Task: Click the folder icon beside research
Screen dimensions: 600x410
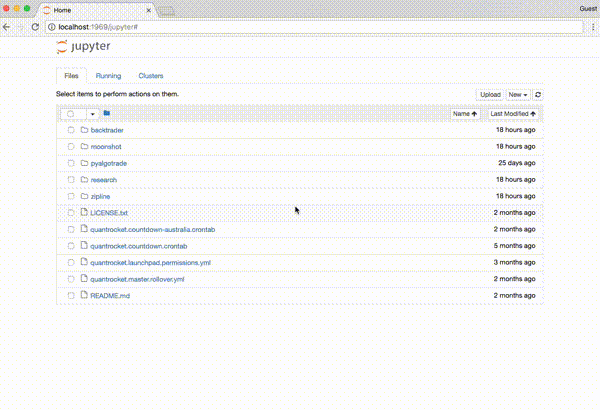Action: (84, 180)
